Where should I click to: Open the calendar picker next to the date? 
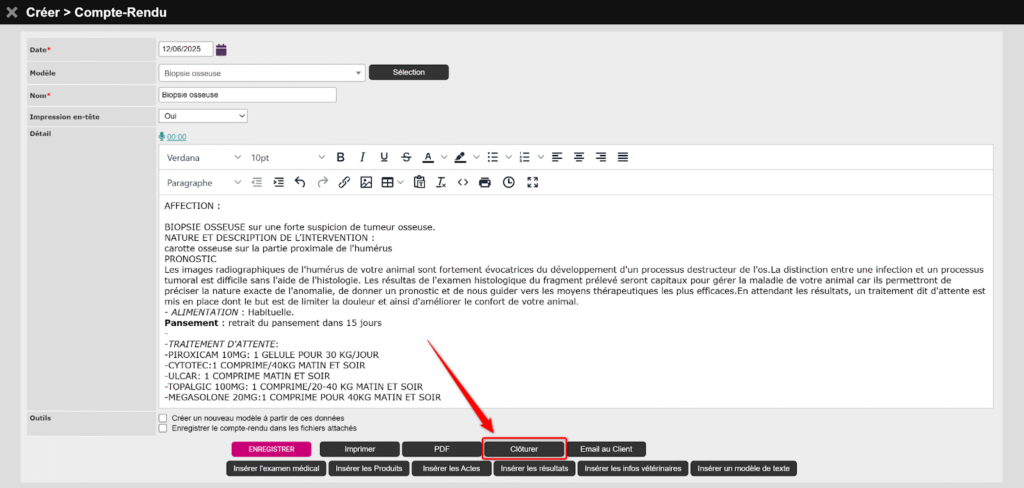pyautogui.click(x=222, y=49)
